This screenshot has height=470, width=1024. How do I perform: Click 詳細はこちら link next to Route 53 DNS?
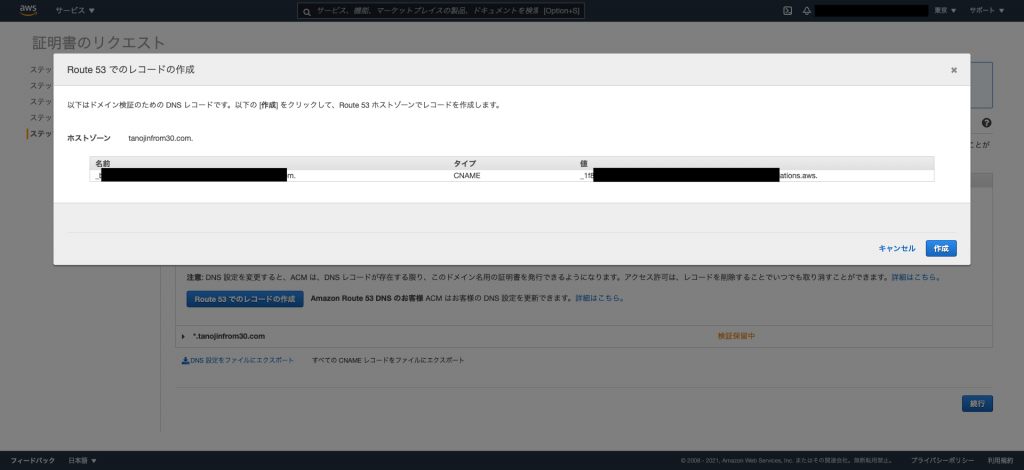(x=599, y=298)
